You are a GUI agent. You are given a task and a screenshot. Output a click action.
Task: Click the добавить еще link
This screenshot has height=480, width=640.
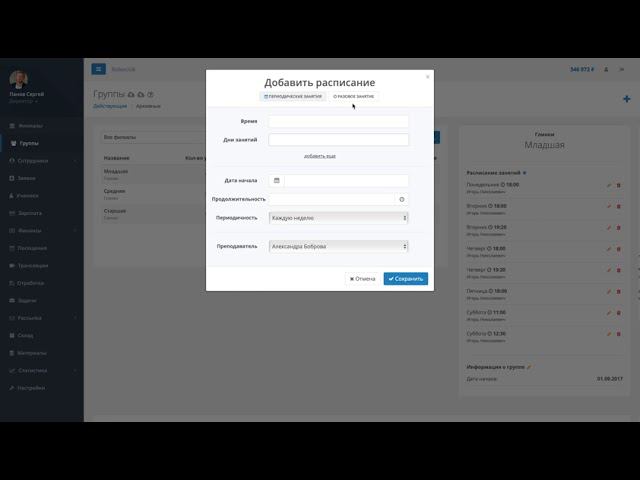(320, 156)
